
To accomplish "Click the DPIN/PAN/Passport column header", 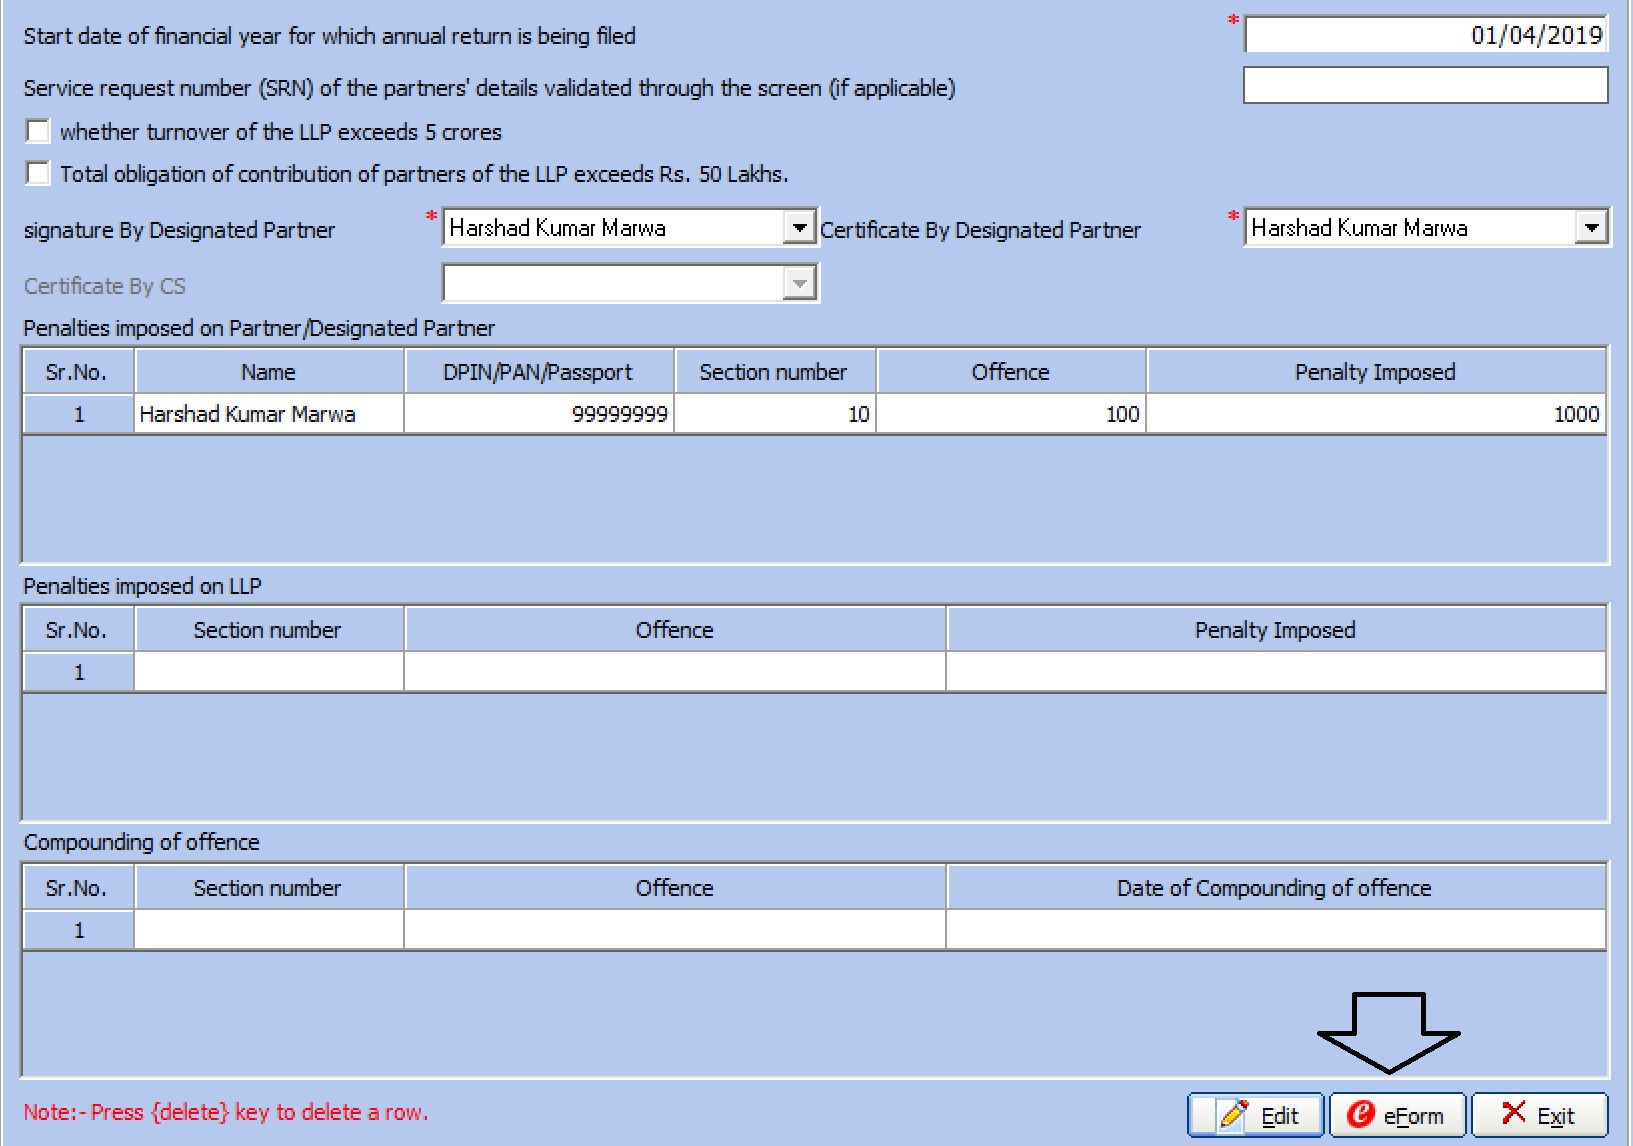I will pos(539,371).
